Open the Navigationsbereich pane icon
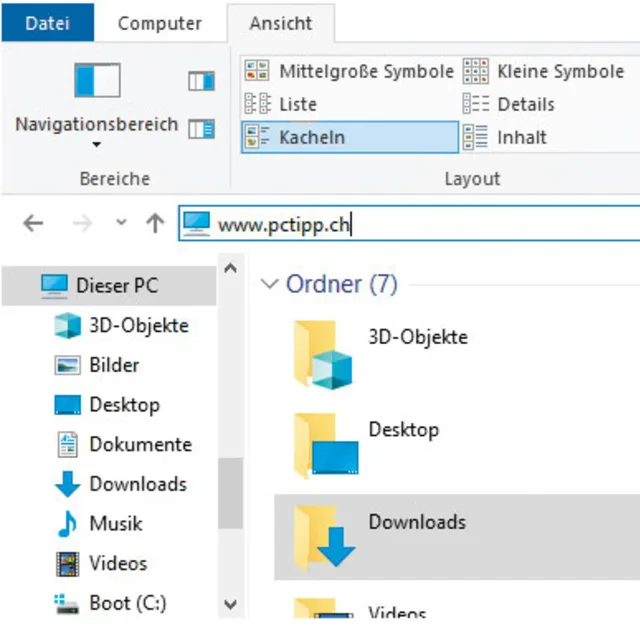Image resolution: width=640 pixels, height=628 pixels. coord(97,80)
